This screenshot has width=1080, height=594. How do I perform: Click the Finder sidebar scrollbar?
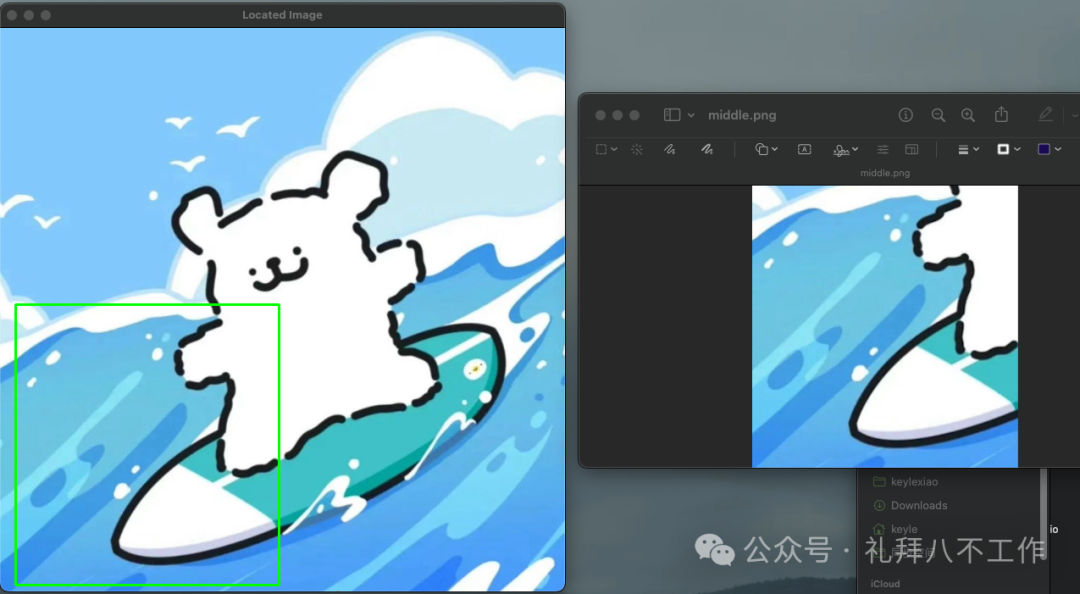(1044, 513)
